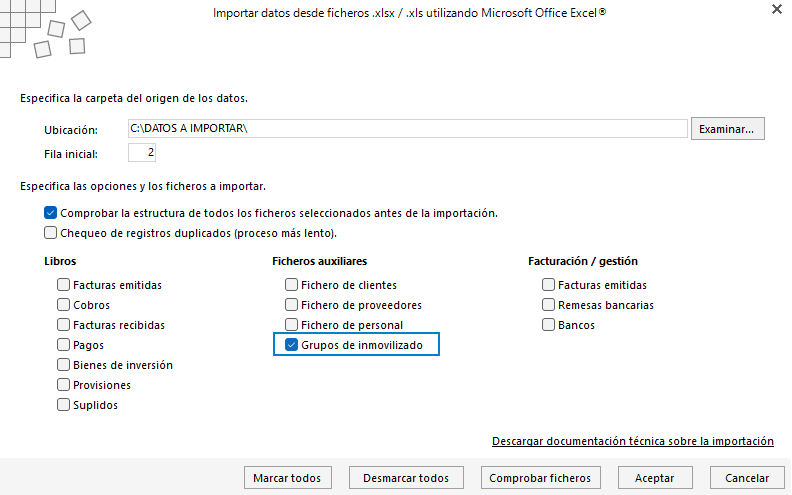This screenshot has height=495, width=792.
Task: Enable the Bancos checkbox
Action: click(x=549, y=325)
